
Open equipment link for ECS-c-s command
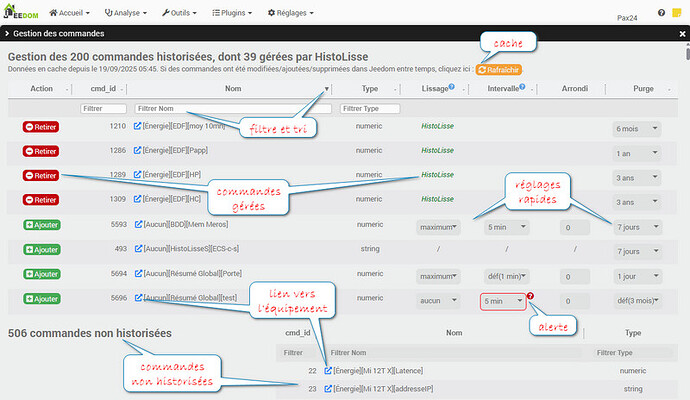tap(138, 249)
